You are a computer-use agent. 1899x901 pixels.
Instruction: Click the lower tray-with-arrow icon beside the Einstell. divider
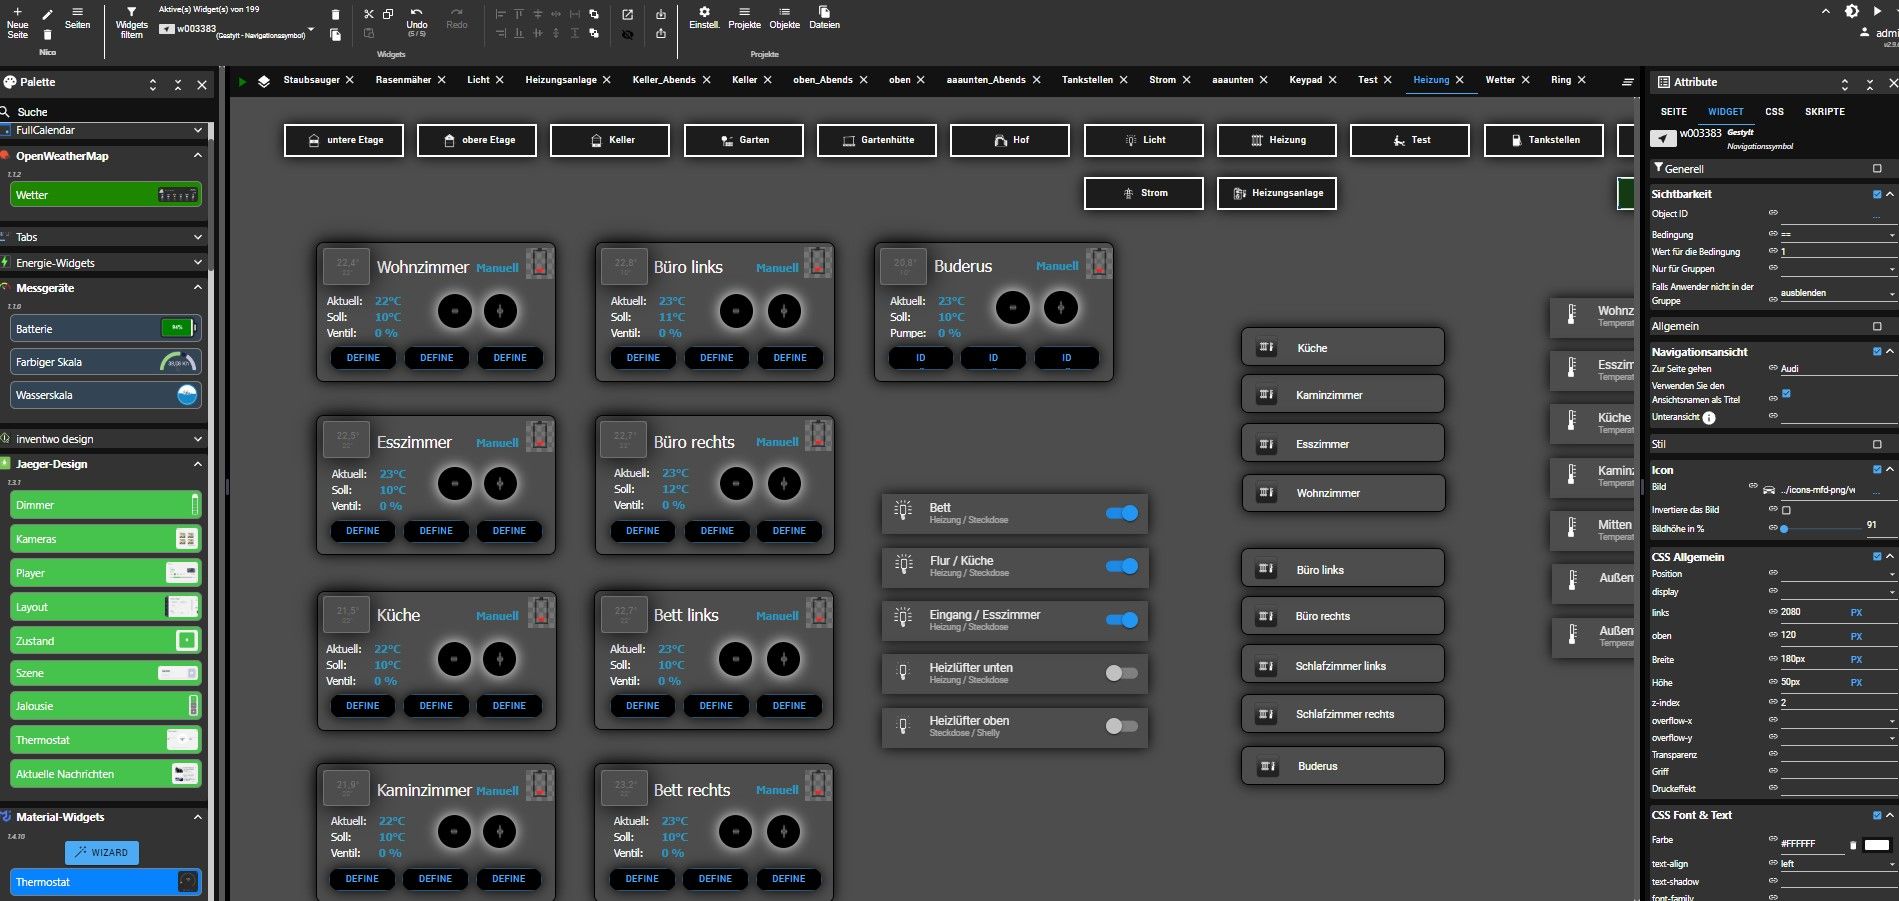point(661,34)
